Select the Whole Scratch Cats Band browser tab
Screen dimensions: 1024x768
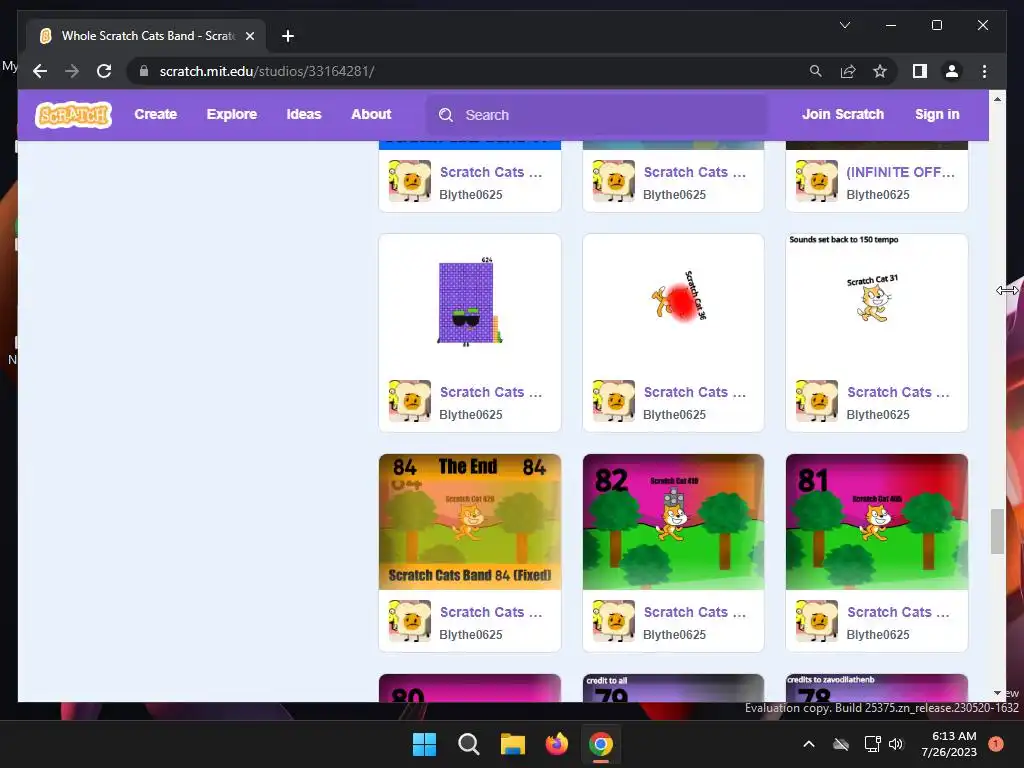(146, 36)
